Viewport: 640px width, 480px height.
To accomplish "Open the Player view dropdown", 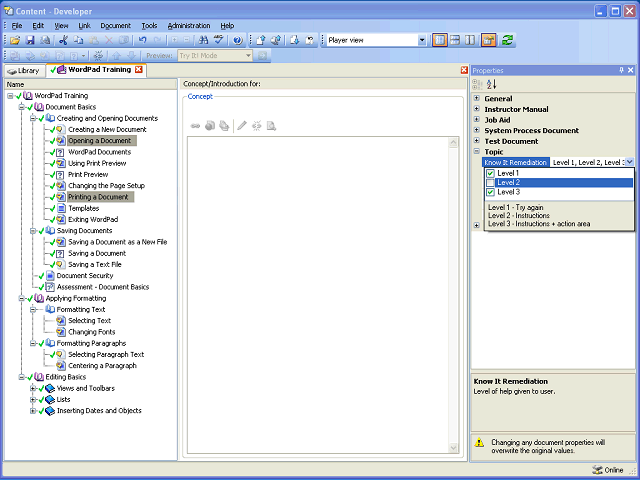I will click(422, 40).
